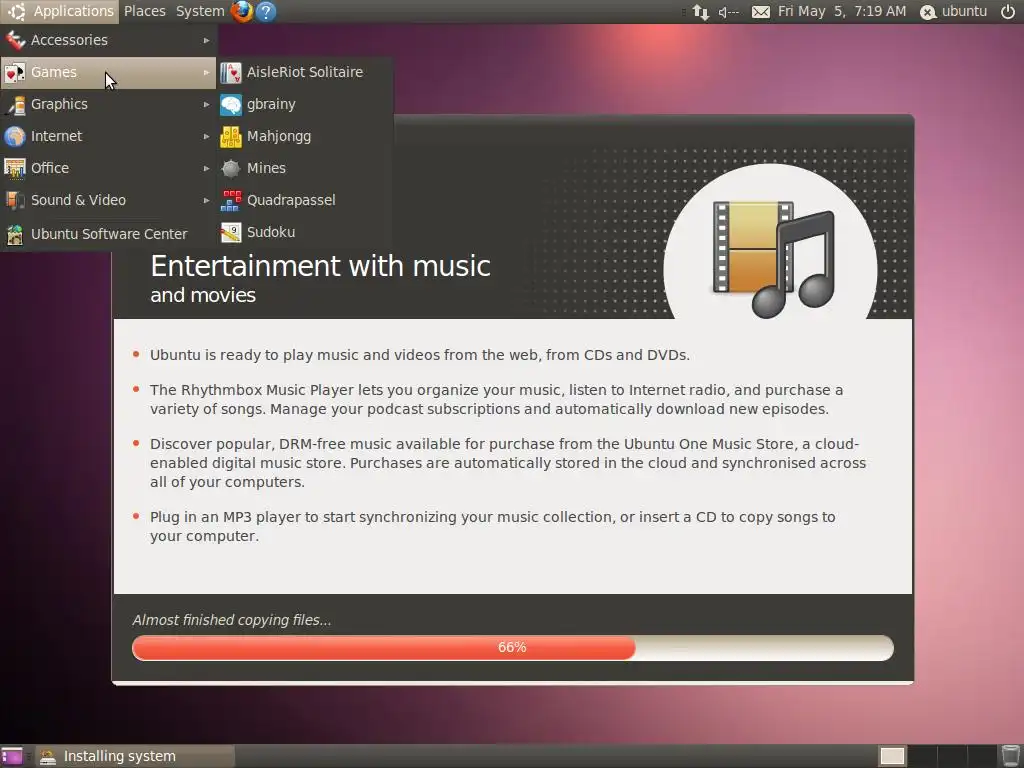Select Games menu entry

pyautogui.click(x=108, y=72)
